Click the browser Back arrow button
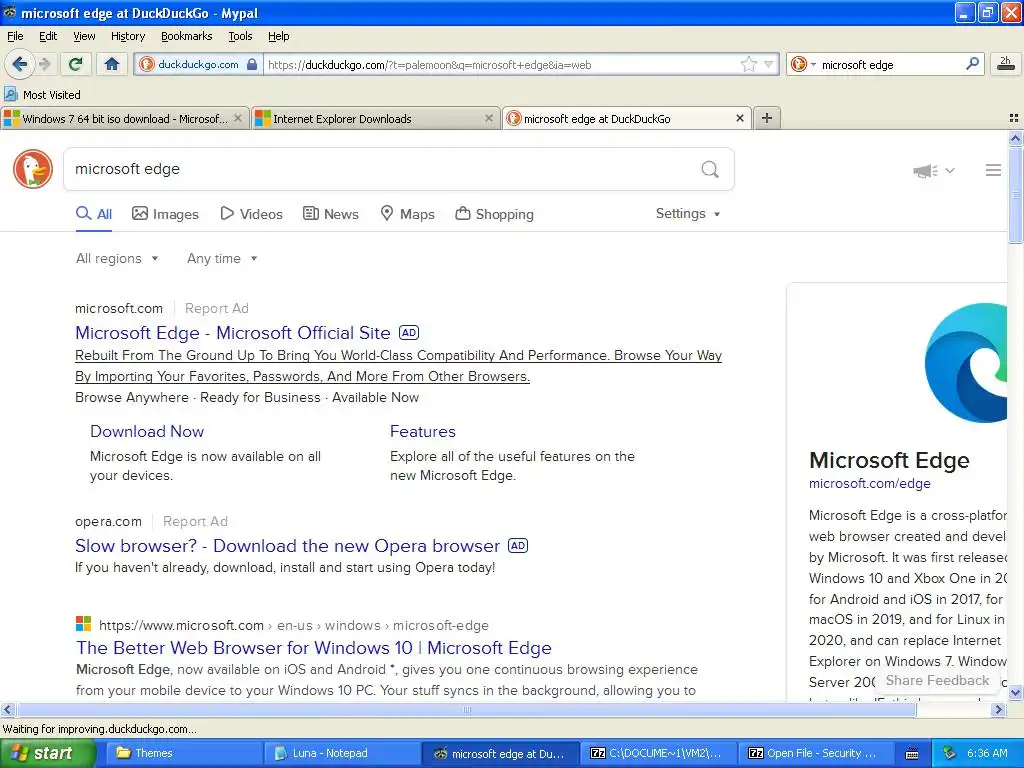The image size is (1024, 768). tap(20, 64)
